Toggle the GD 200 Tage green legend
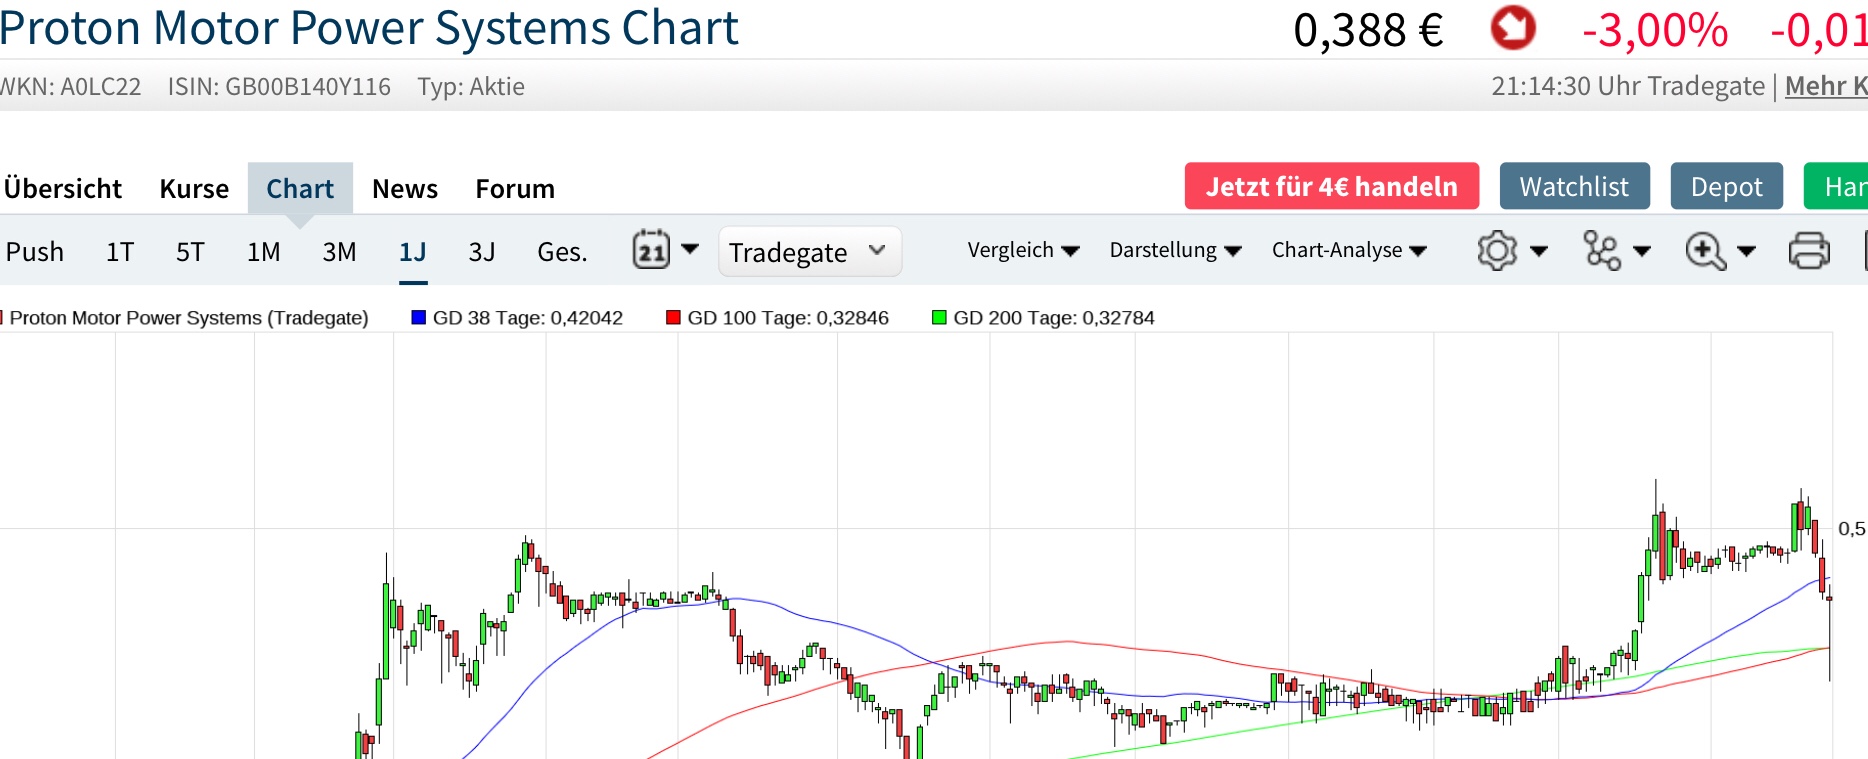The image size is (1868, 759). [1043, 318]
